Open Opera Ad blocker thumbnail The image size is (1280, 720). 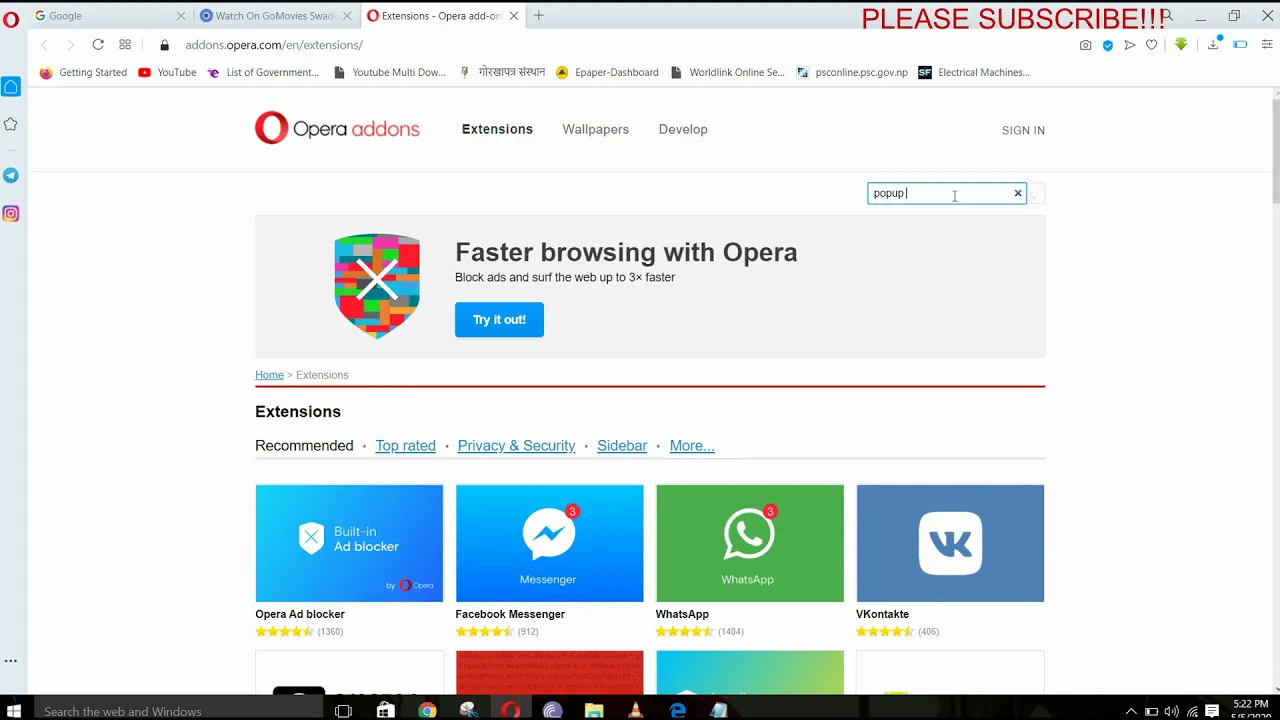(349, 543)
